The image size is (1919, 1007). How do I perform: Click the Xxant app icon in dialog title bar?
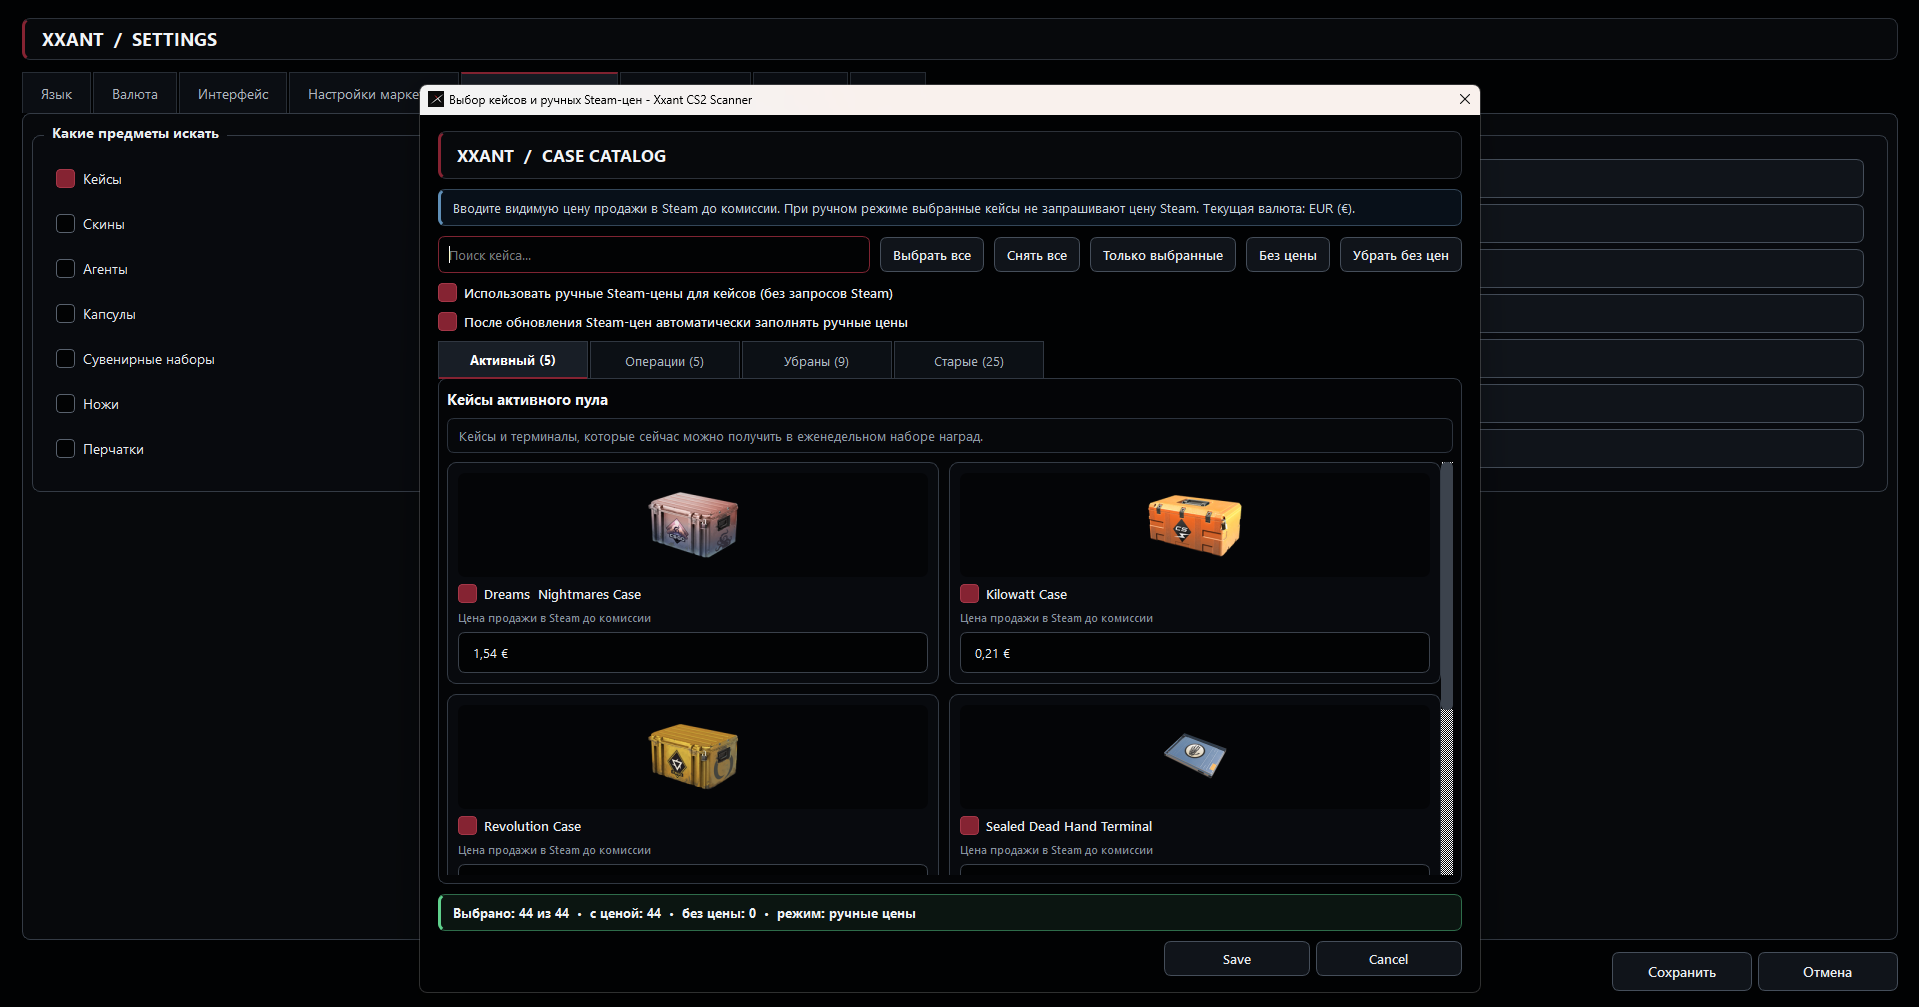pyautogui.click(x=436, y=99)
